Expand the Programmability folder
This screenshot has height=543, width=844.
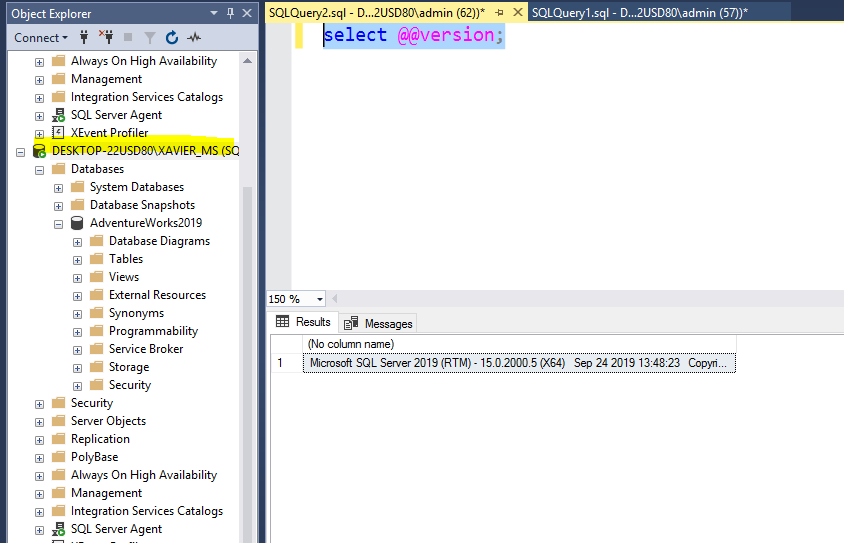78,331
